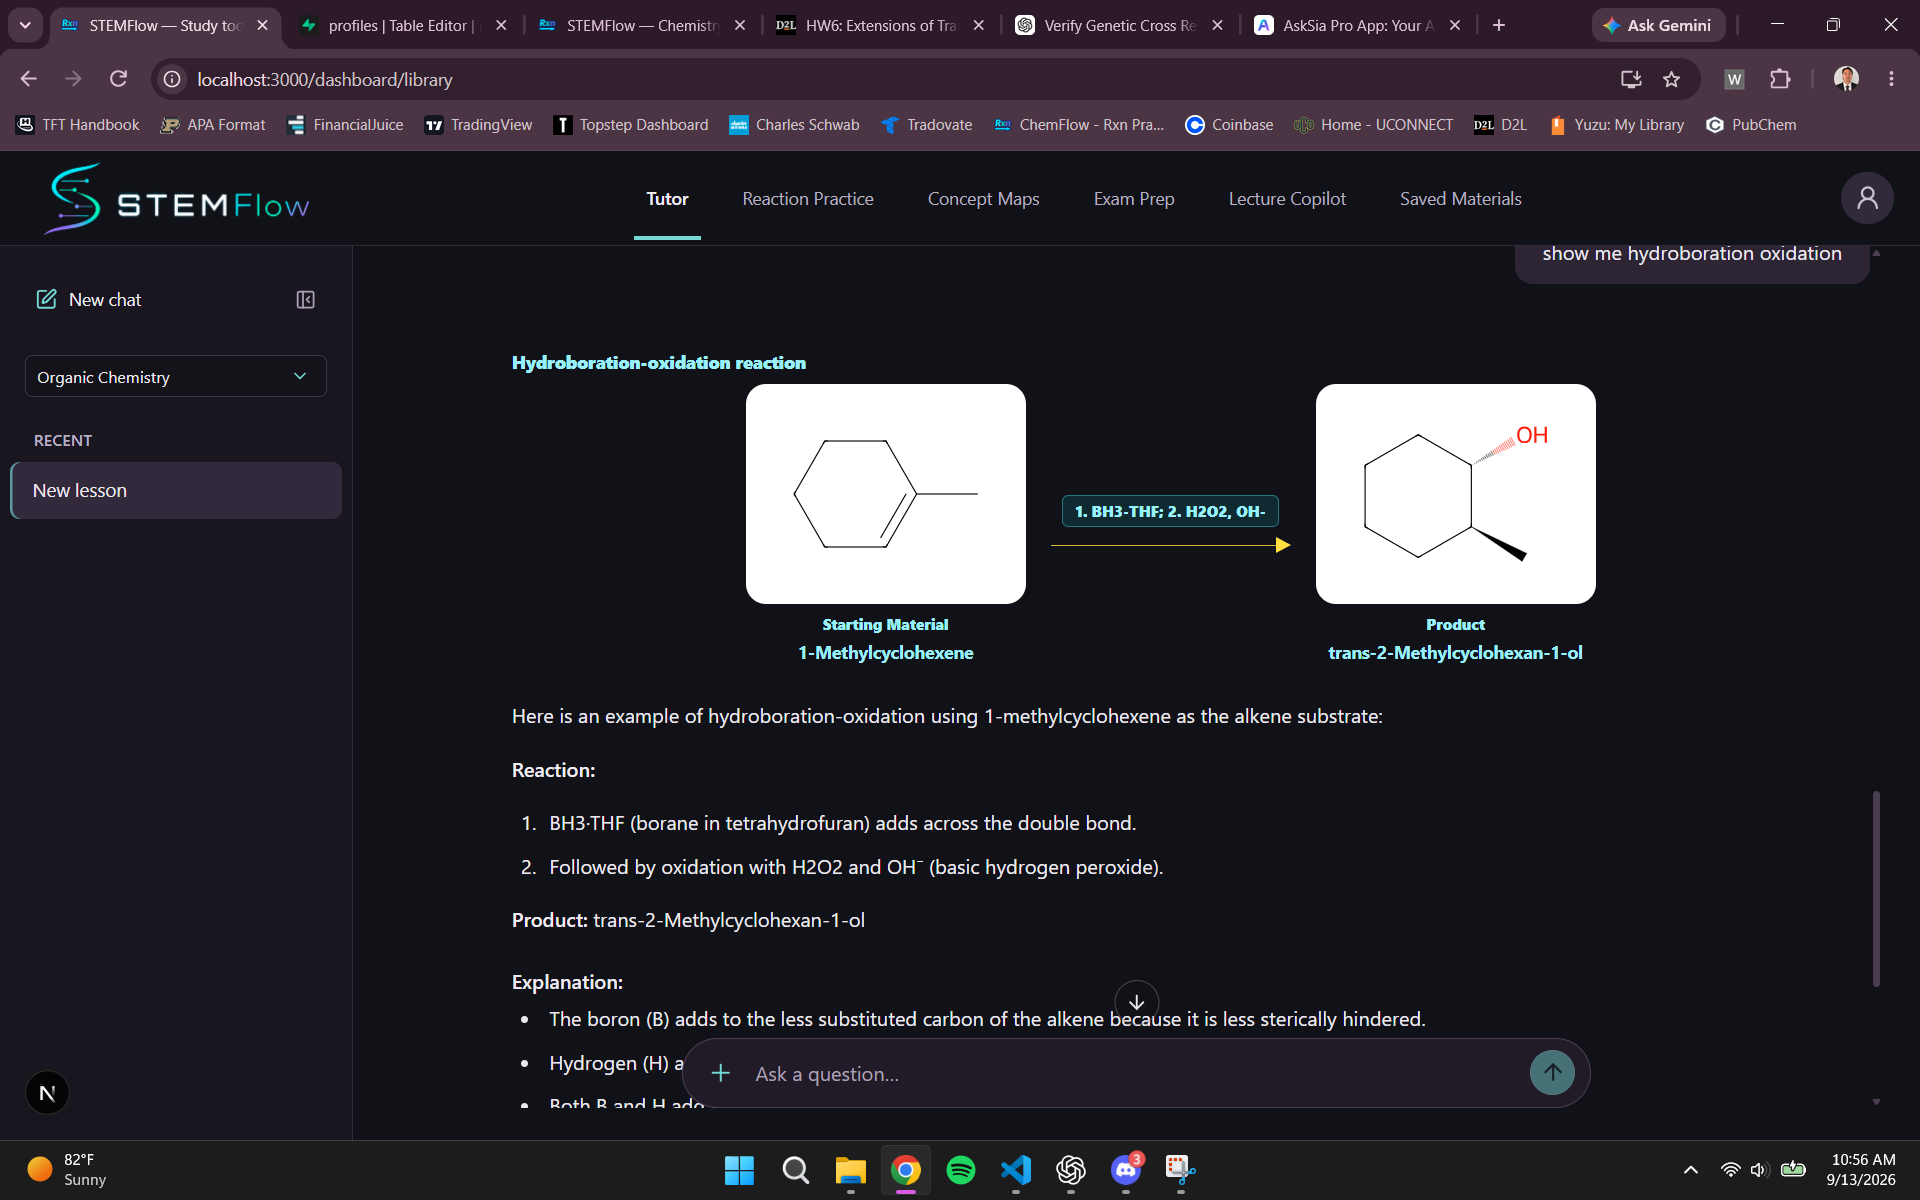Expand the Organic Chemistry subject dropdown
The image size is (1920, 1200).
point(176,376)
